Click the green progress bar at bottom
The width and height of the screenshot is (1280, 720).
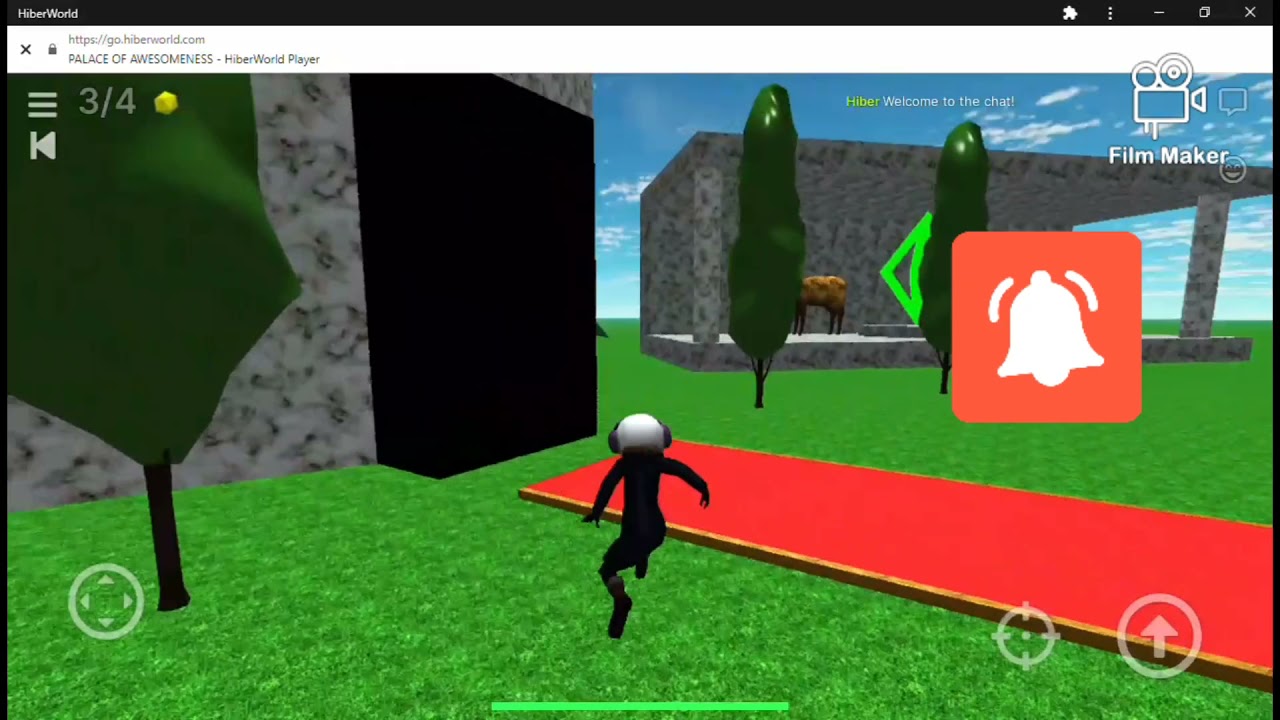640,707
